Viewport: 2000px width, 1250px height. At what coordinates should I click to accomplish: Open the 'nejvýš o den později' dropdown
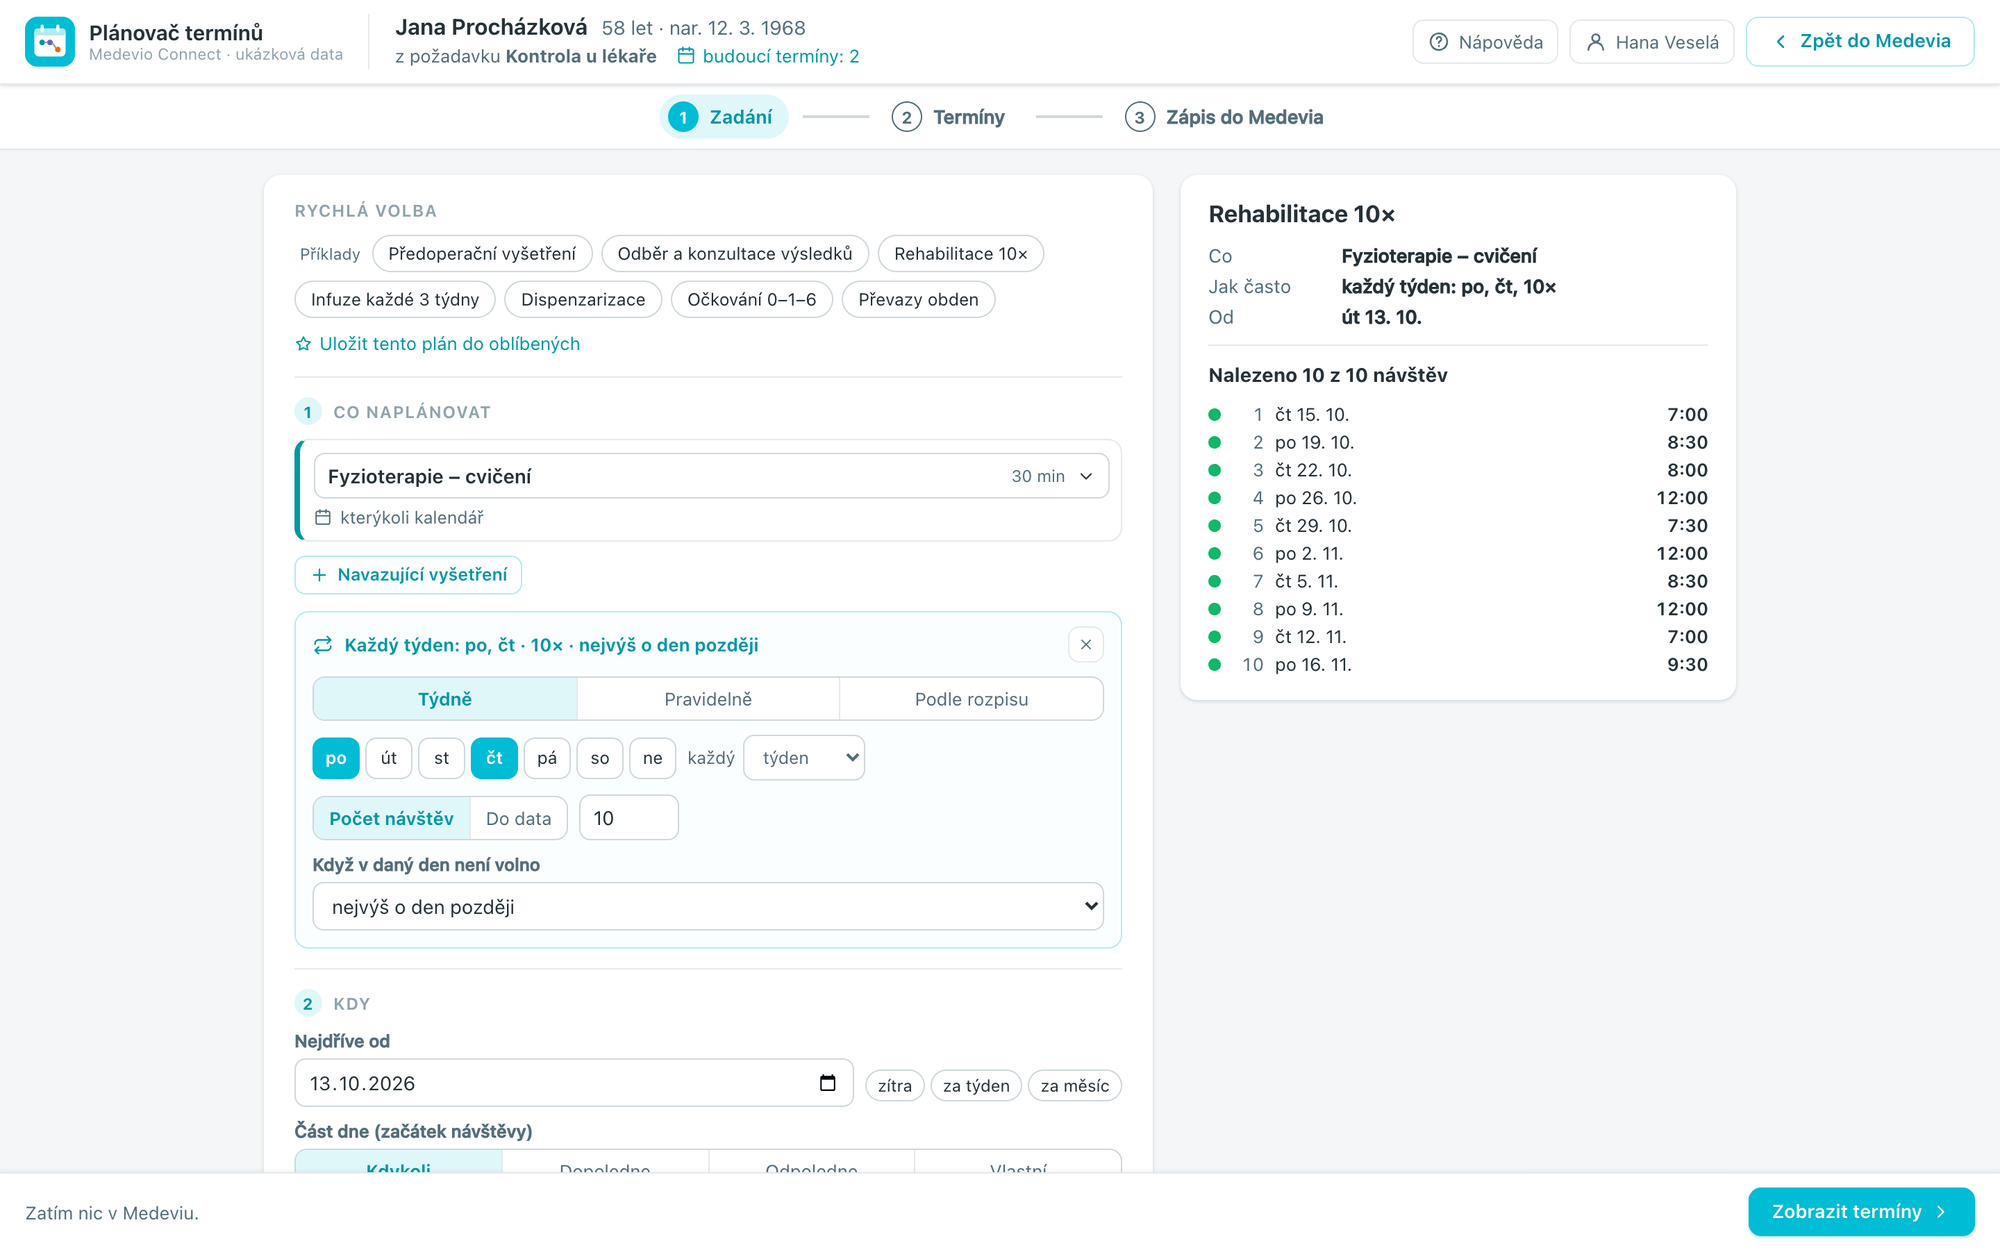pos(708,907)
